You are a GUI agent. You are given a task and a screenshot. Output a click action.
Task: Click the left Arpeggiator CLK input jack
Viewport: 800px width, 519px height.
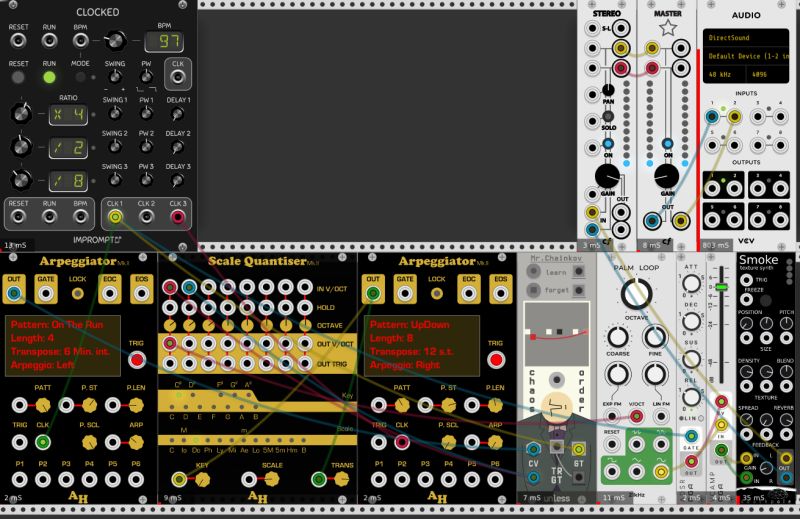coord(43,442)
